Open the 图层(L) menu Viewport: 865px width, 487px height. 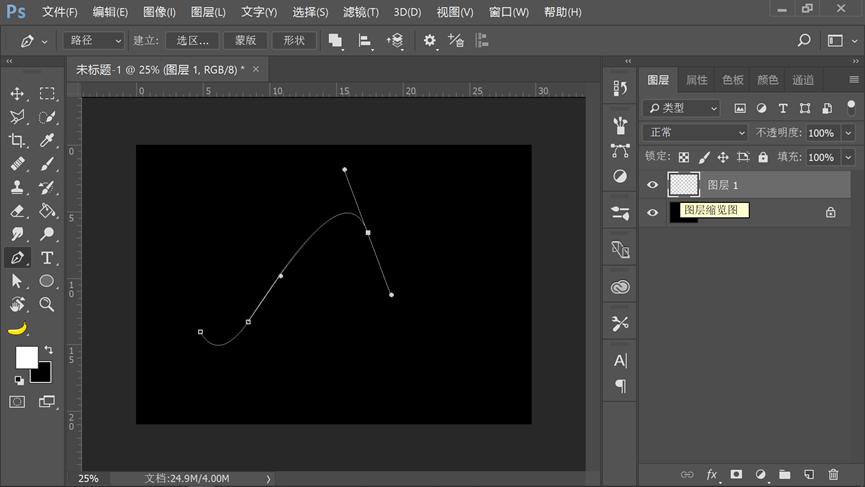point(208,12)
